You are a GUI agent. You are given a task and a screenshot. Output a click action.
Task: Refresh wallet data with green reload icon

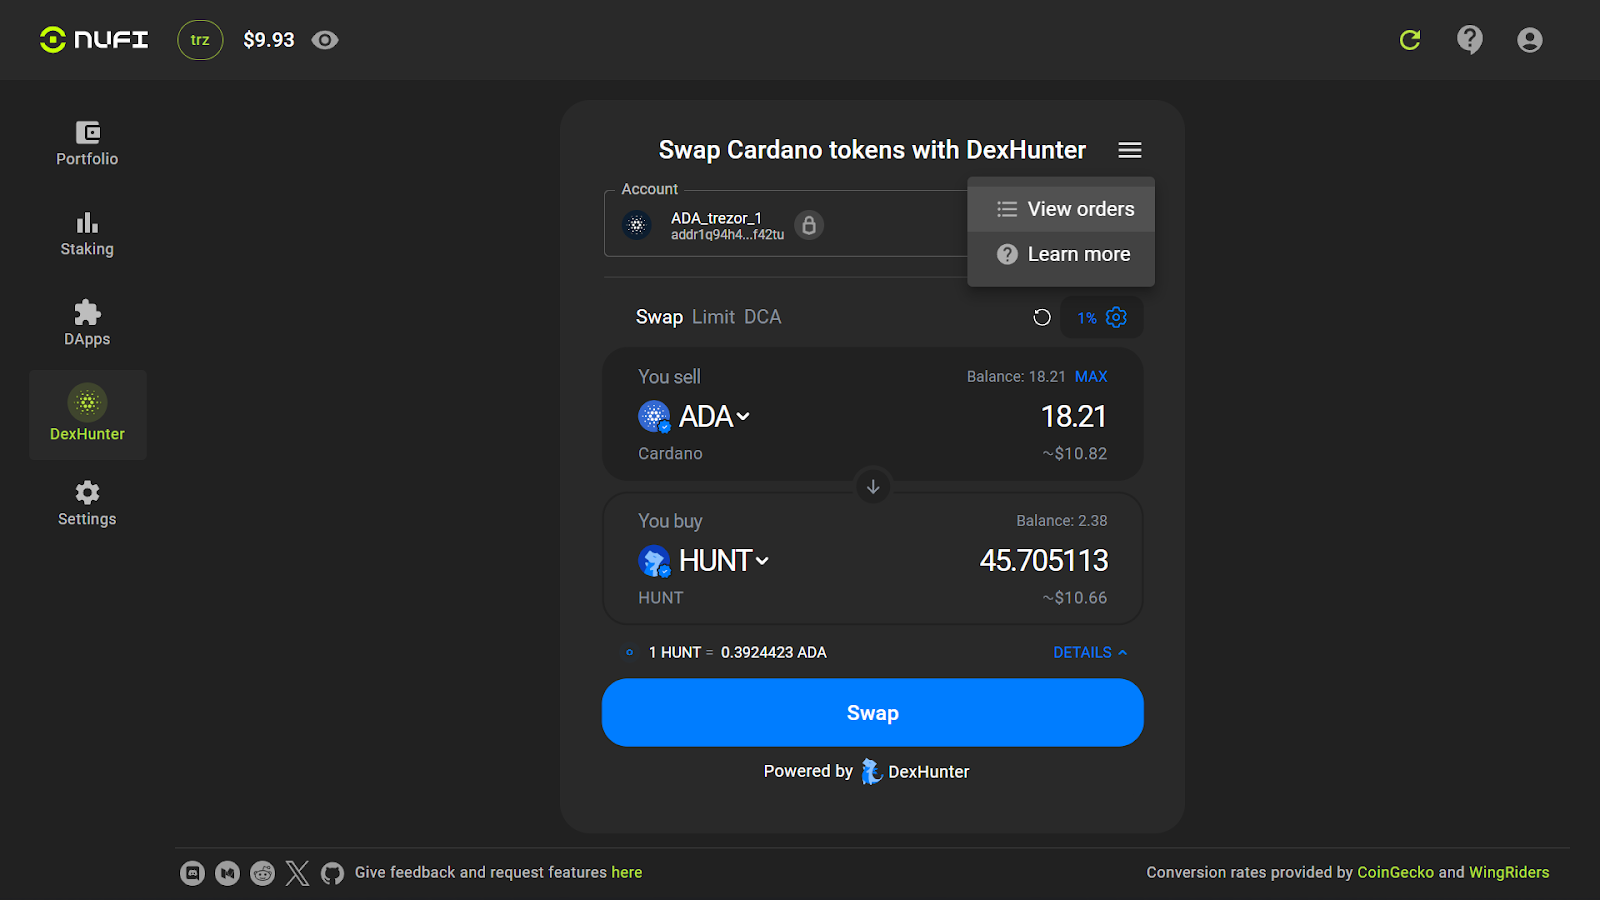(1410, 40)
